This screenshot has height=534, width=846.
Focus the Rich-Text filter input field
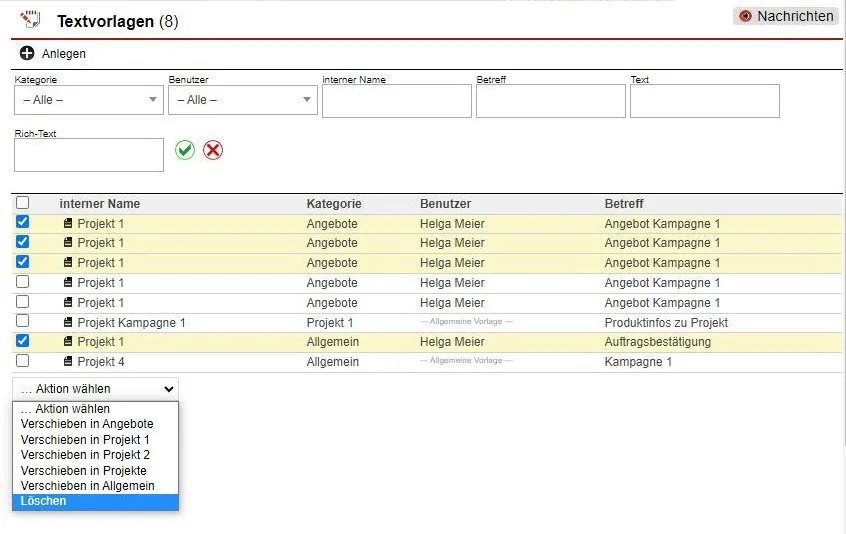89,155
